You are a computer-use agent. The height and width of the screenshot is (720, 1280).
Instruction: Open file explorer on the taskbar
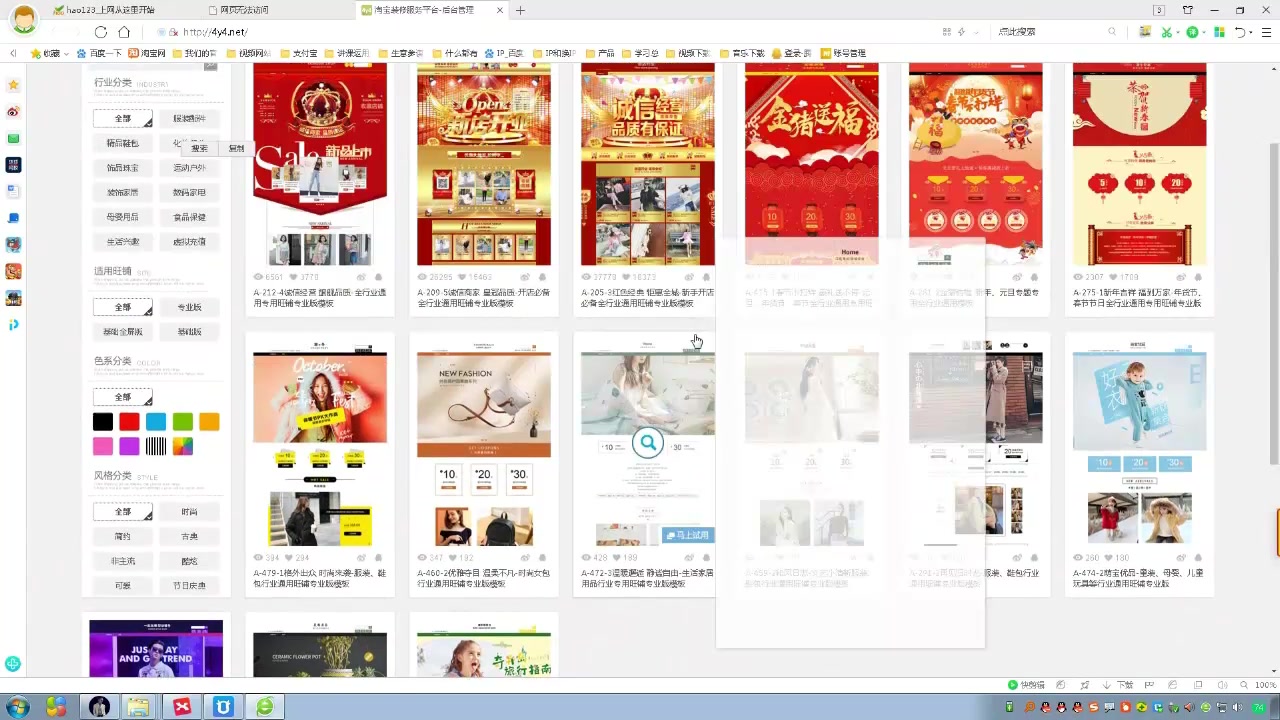click(138, 707)
